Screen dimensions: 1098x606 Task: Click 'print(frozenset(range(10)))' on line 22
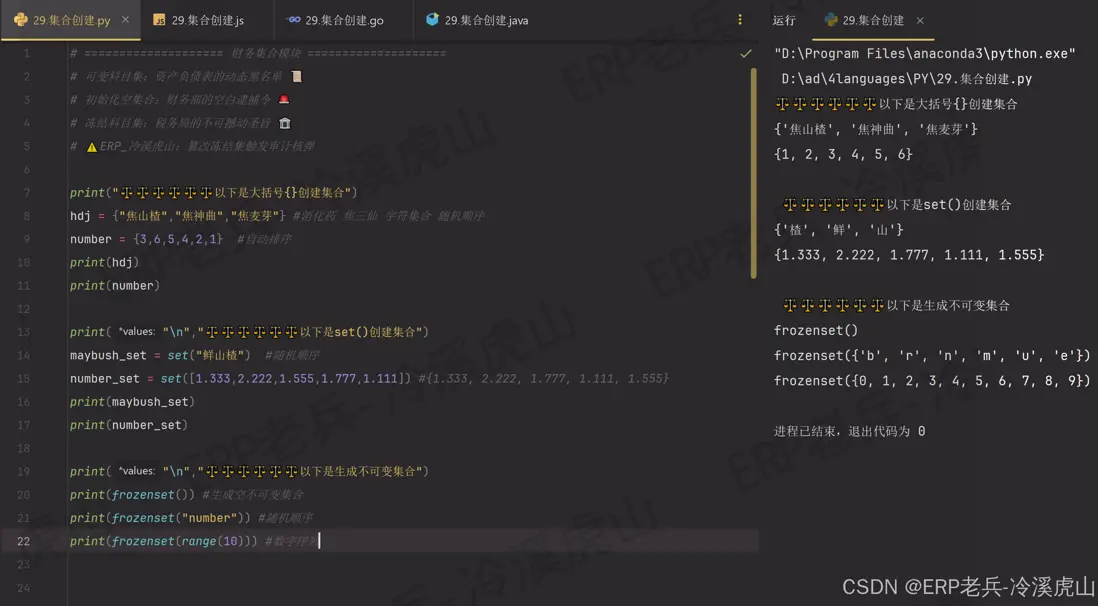click(164, 541)
